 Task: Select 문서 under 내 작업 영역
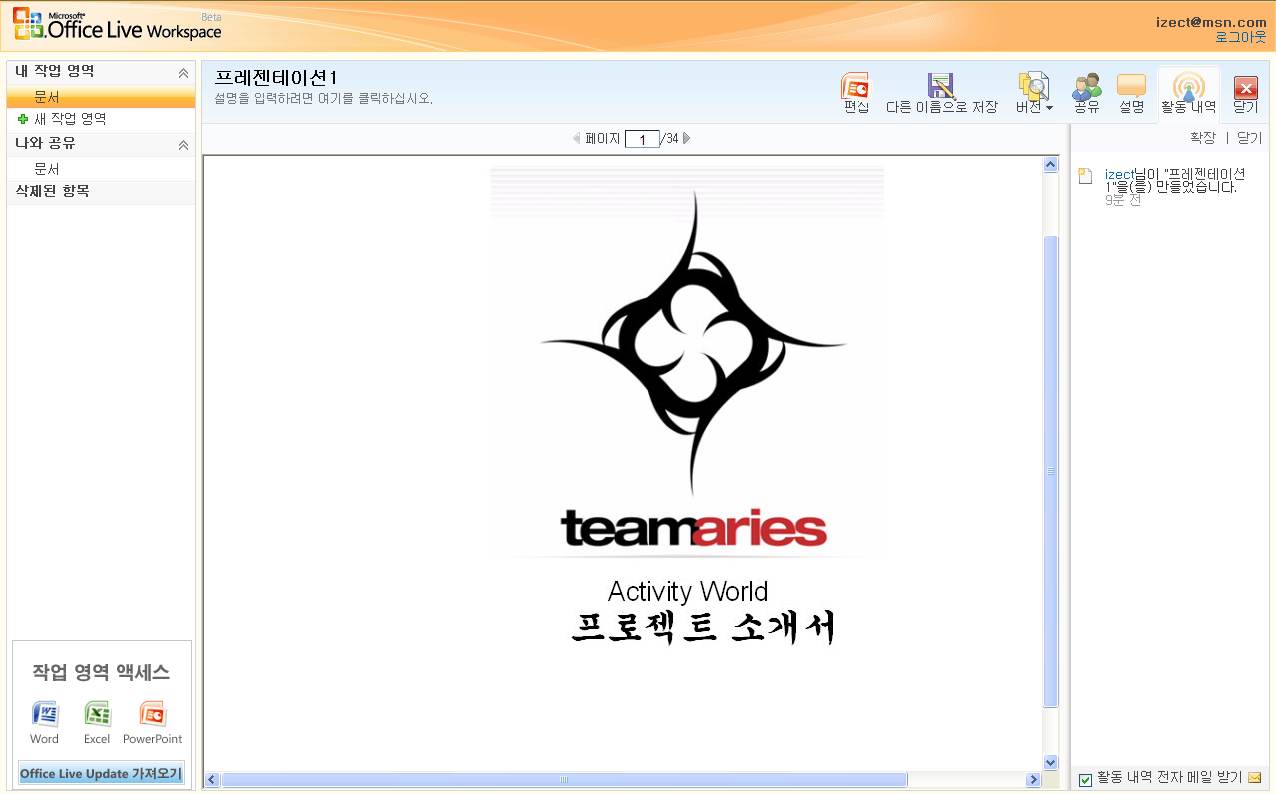click(45, 95)
